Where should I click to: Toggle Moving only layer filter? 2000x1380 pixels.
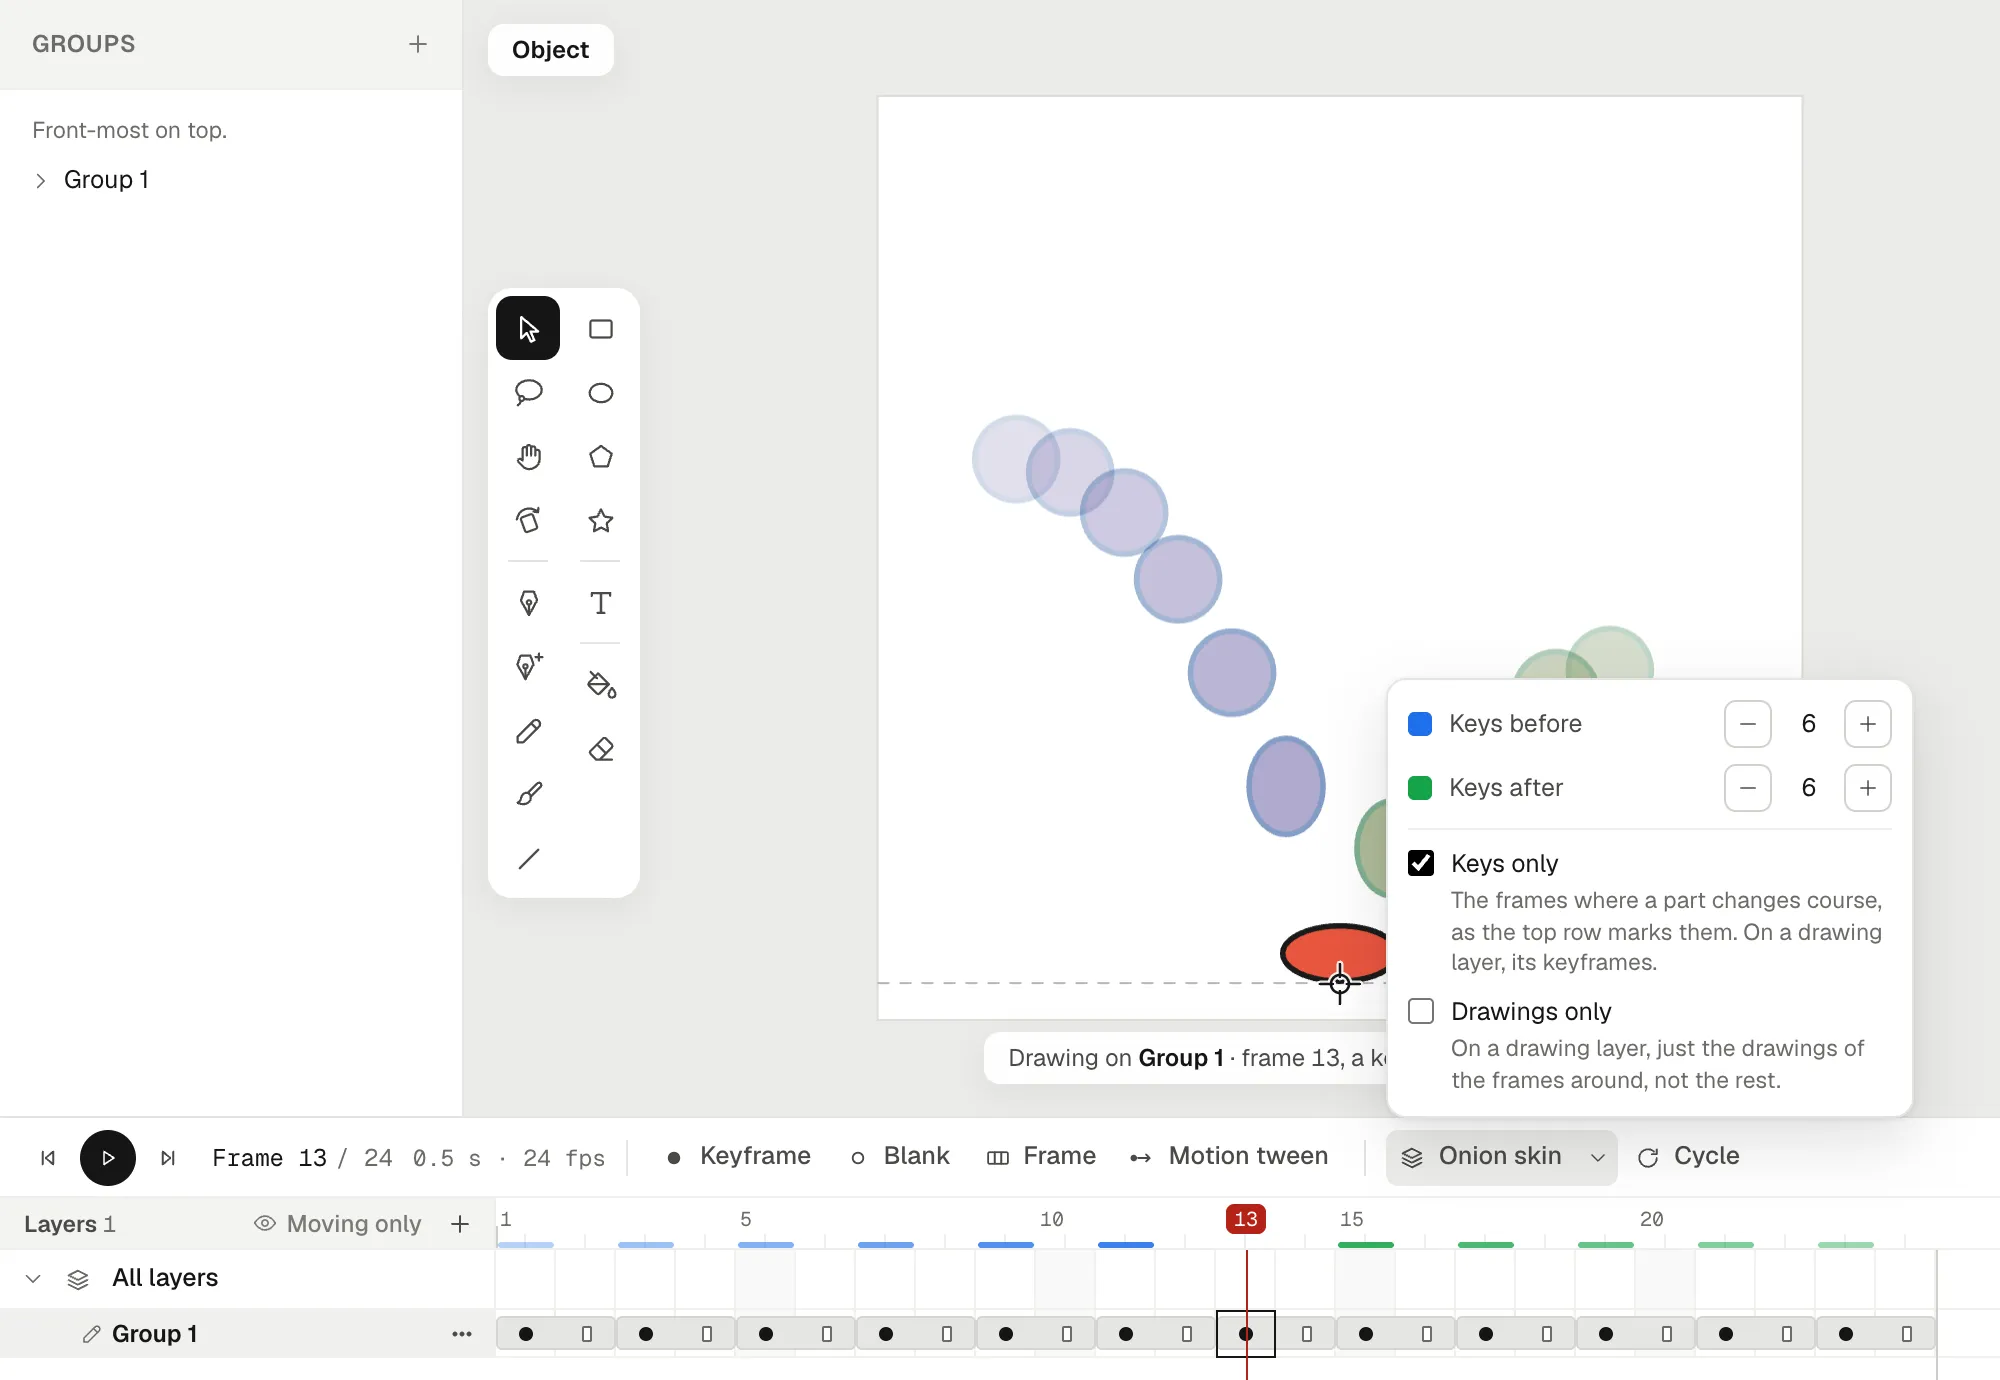coord(338,1224)
